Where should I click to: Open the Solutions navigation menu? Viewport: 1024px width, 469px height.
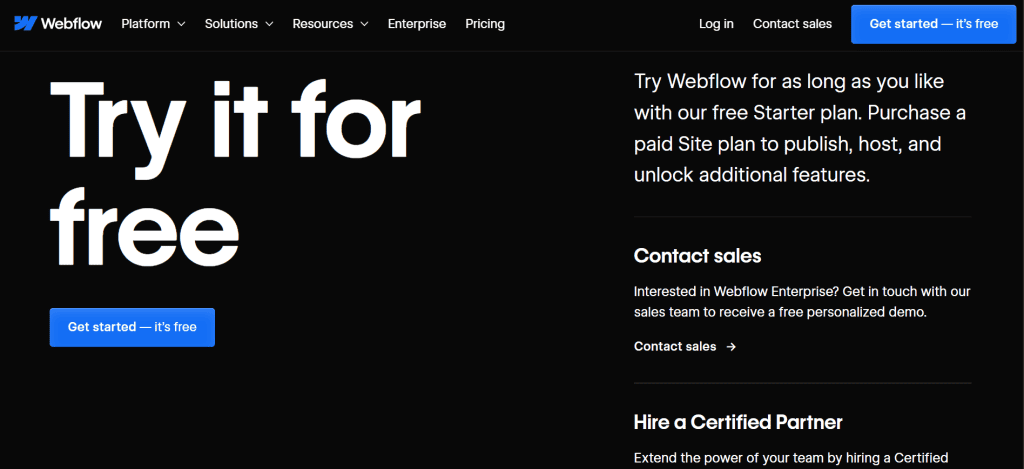coord(231,24)
